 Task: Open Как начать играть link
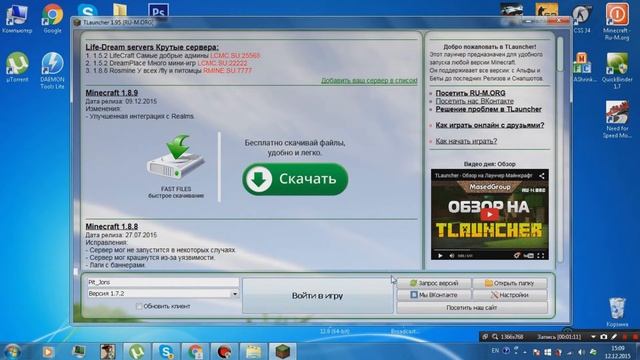pos(466,141)
